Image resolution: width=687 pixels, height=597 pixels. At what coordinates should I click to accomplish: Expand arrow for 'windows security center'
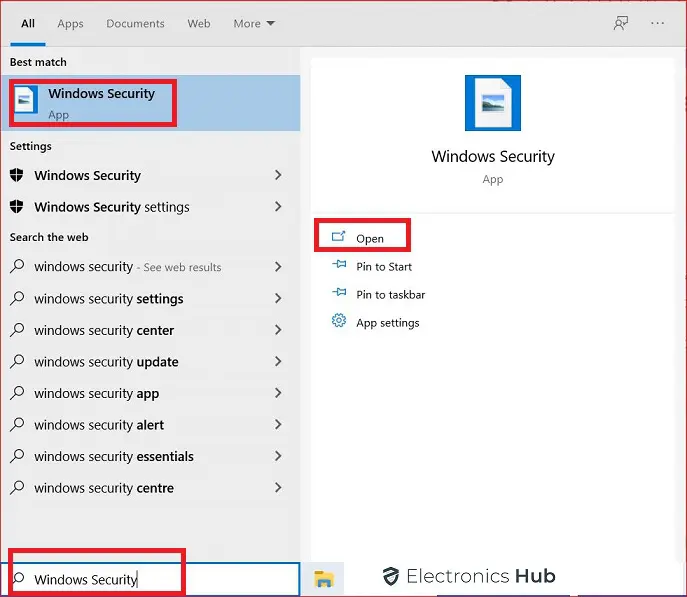click(x=278, y=330)
